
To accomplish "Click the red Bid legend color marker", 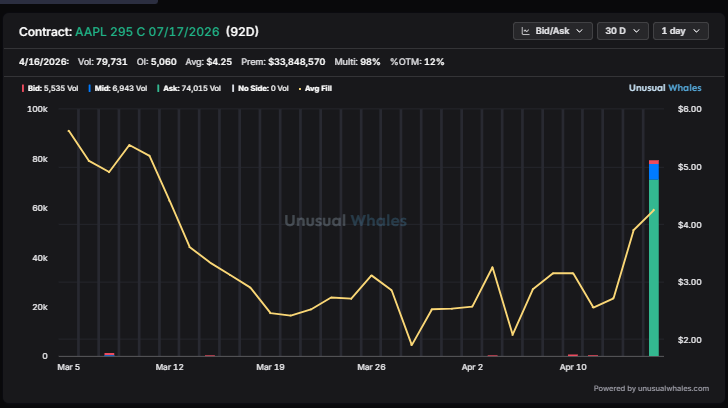I will click(23, 88).
